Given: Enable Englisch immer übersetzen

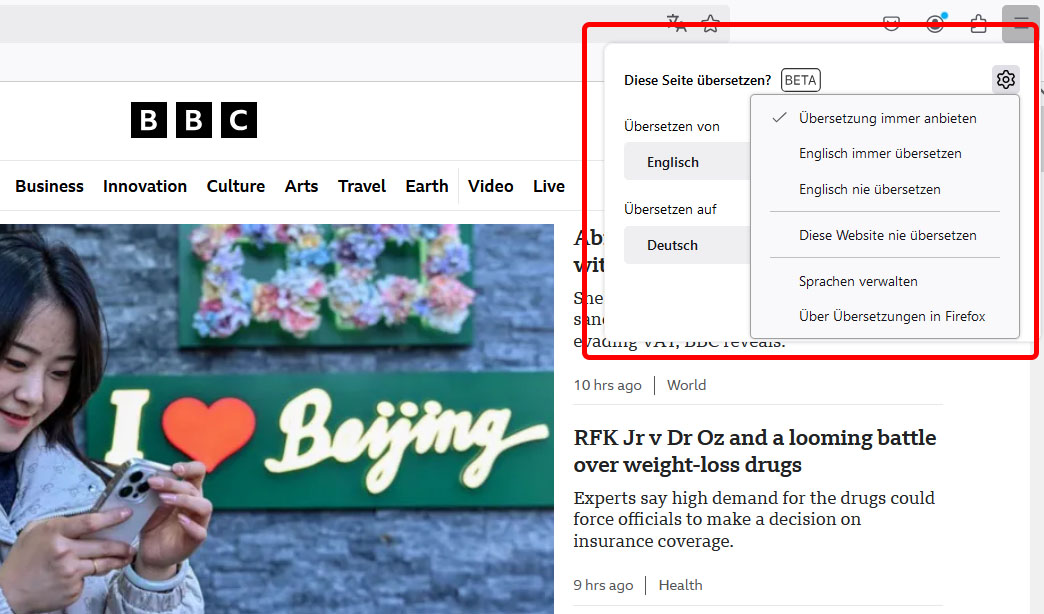Looking at the screenshot, I should 880,153.
